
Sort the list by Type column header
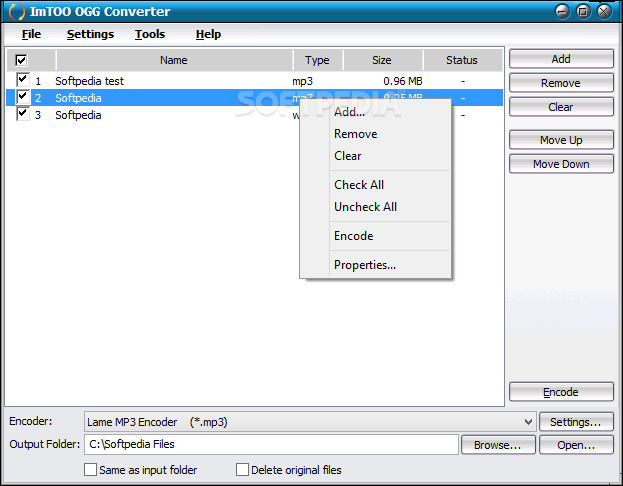click(x=317, y=60)
